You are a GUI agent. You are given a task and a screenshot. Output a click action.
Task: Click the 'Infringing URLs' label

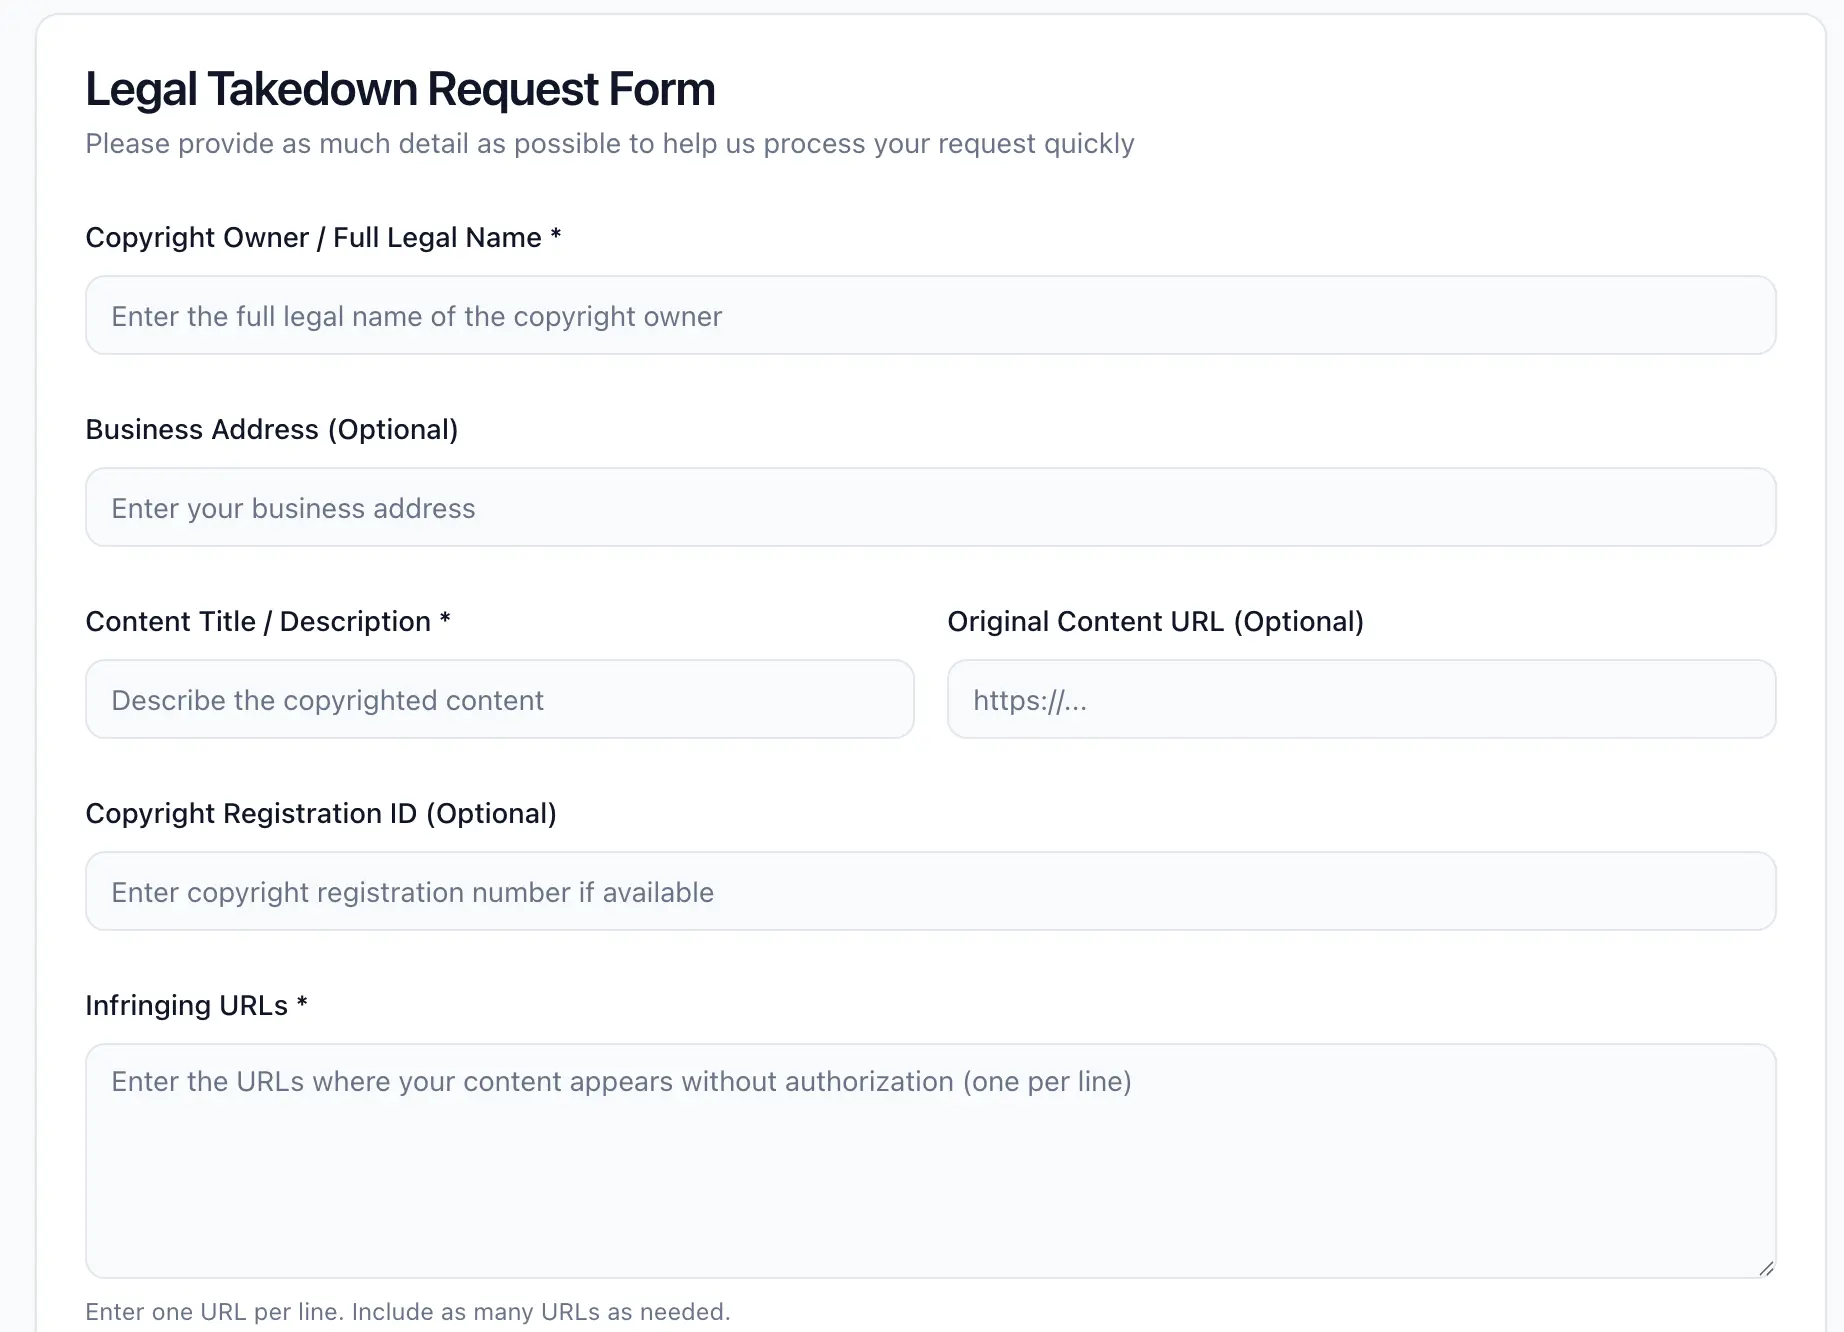pos(197,1005)
